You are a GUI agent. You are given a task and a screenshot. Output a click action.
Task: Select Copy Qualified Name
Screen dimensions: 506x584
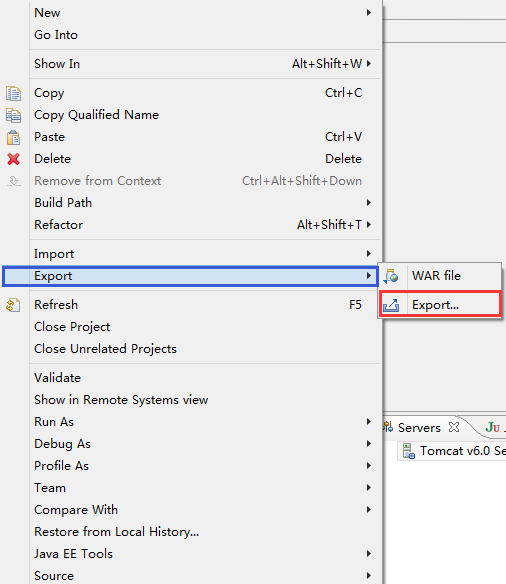click(x=205, y=115)
